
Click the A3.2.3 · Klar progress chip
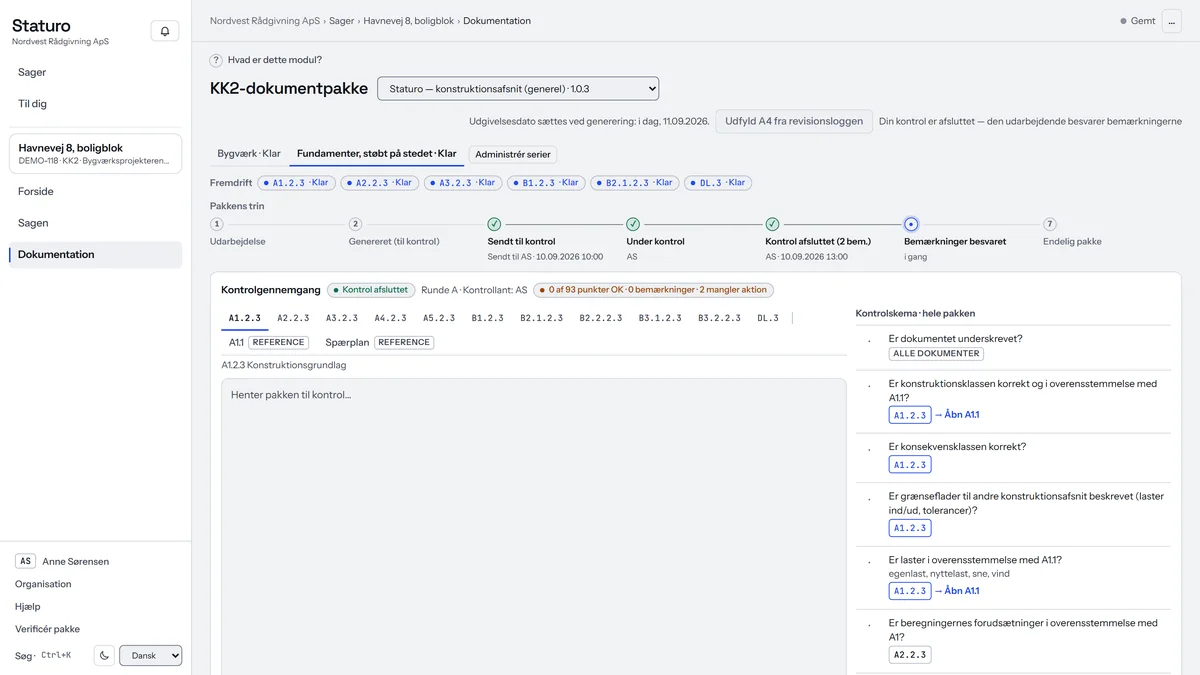462,183
